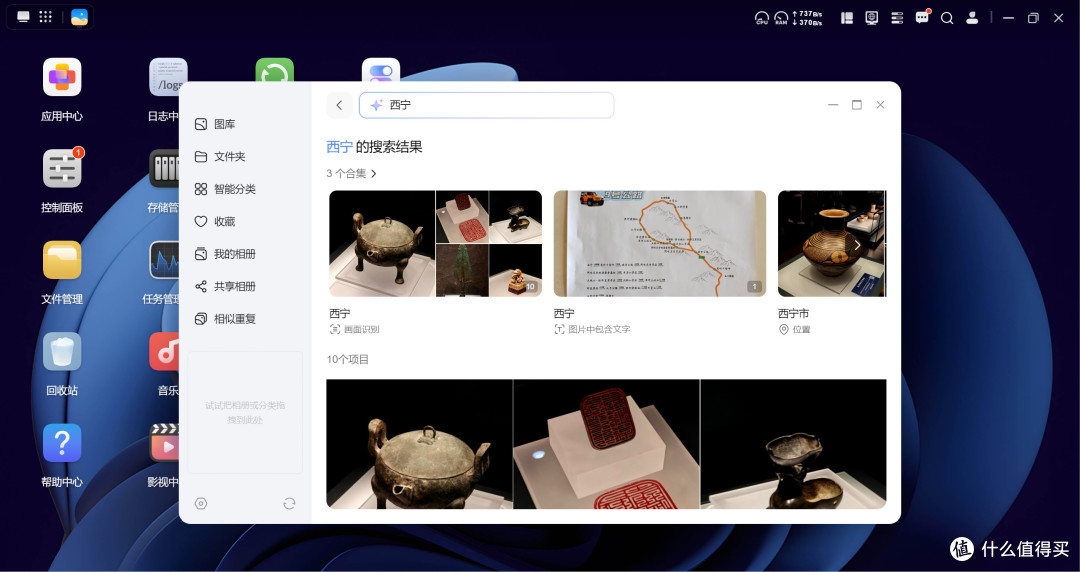
Task: Open the message notifications icon
Action: point(922,17)
